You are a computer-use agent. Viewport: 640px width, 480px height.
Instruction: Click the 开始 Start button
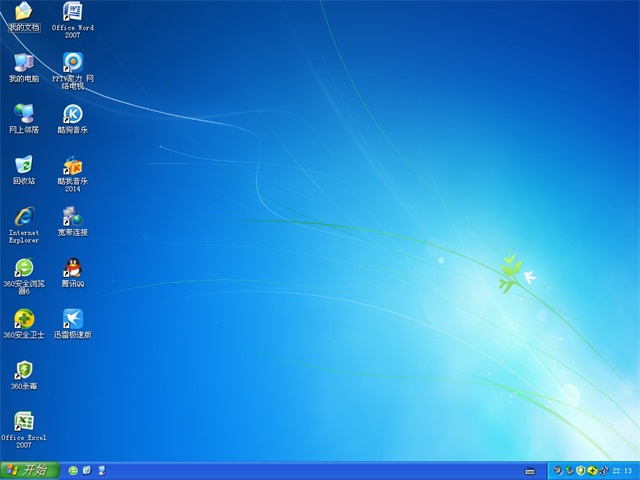click(27, 470)
